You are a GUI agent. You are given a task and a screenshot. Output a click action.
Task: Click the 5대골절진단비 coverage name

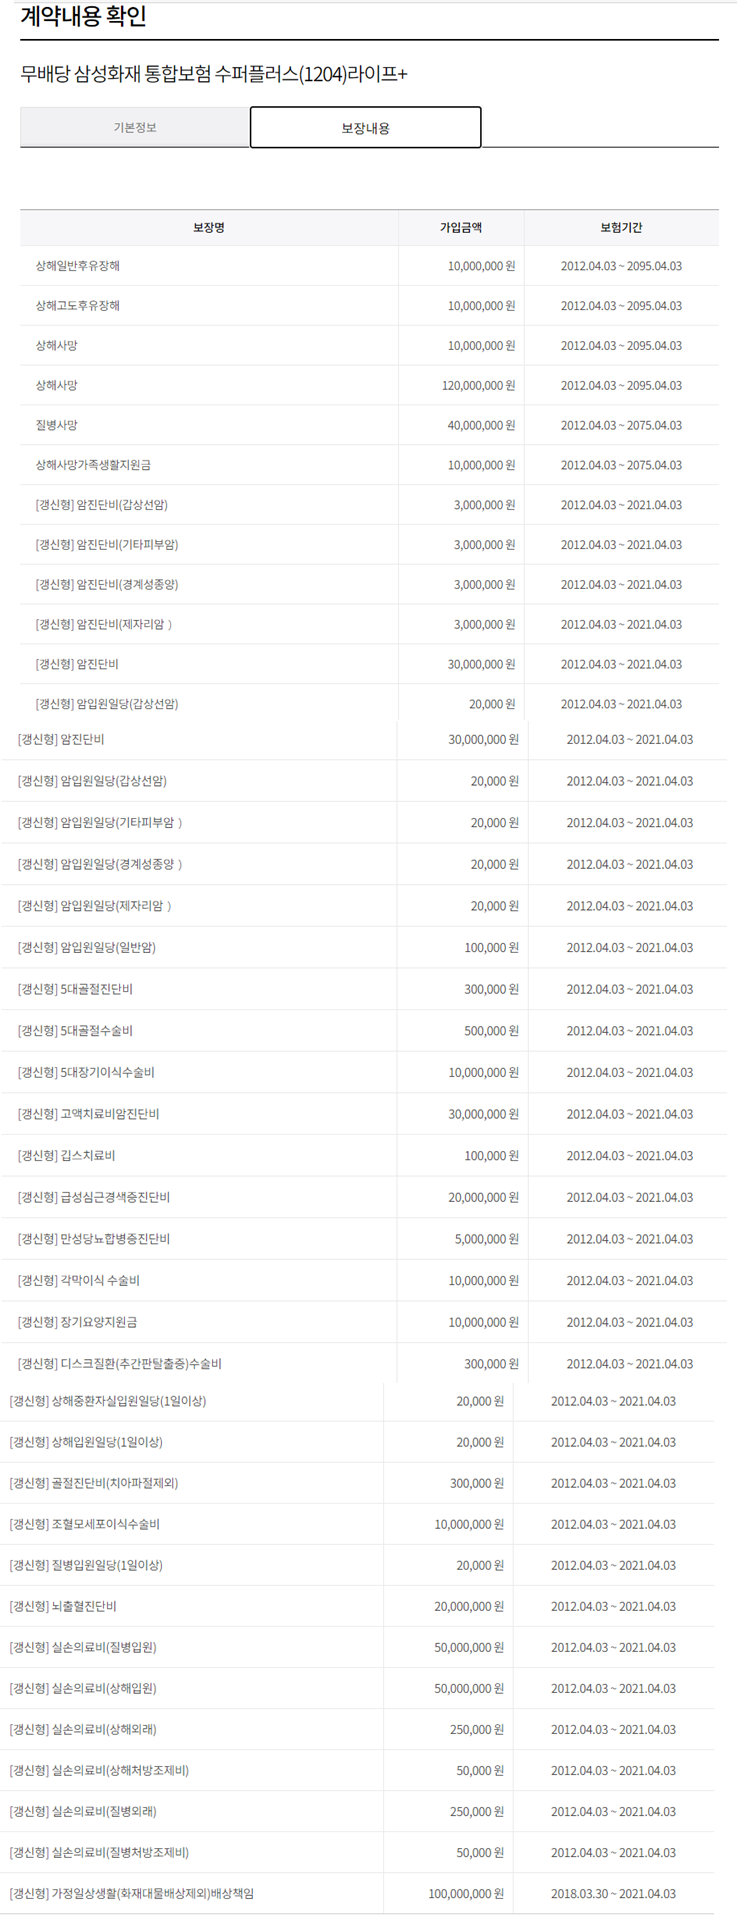pyautogui.click(x=75, y=989)
